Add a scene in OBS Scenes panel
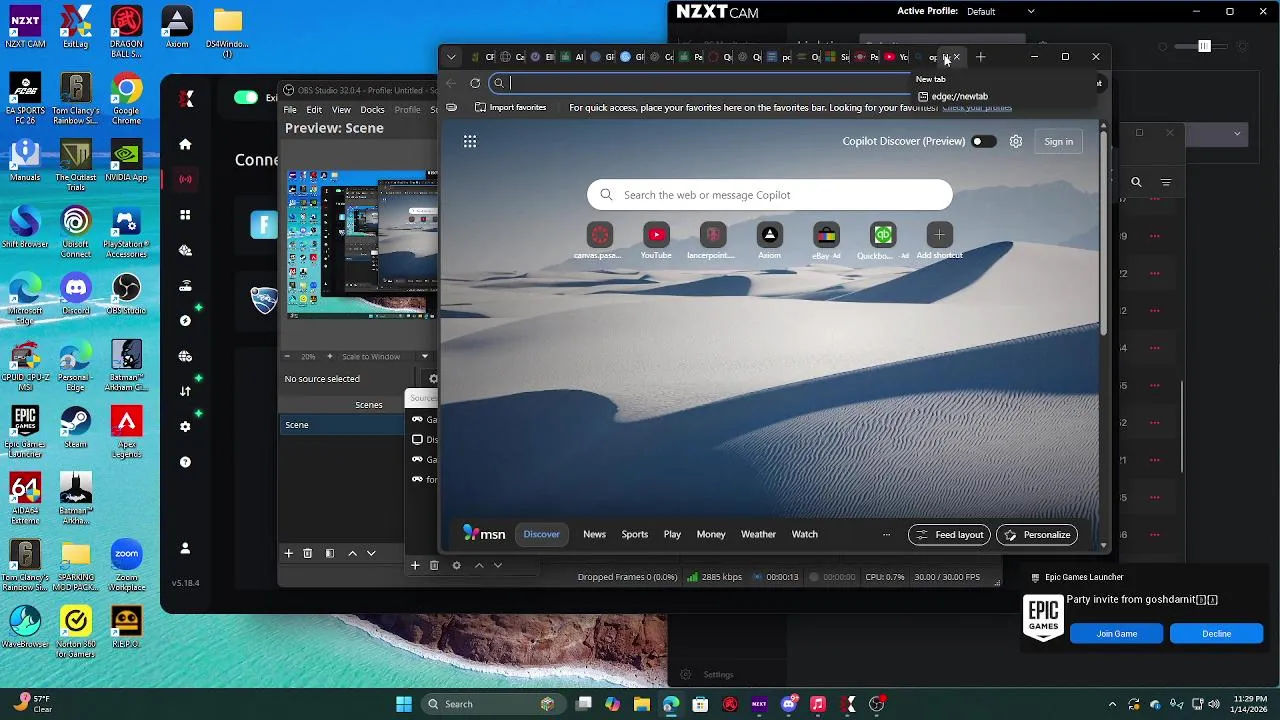Screen dimensions: 1280x720 pos(288,553)
